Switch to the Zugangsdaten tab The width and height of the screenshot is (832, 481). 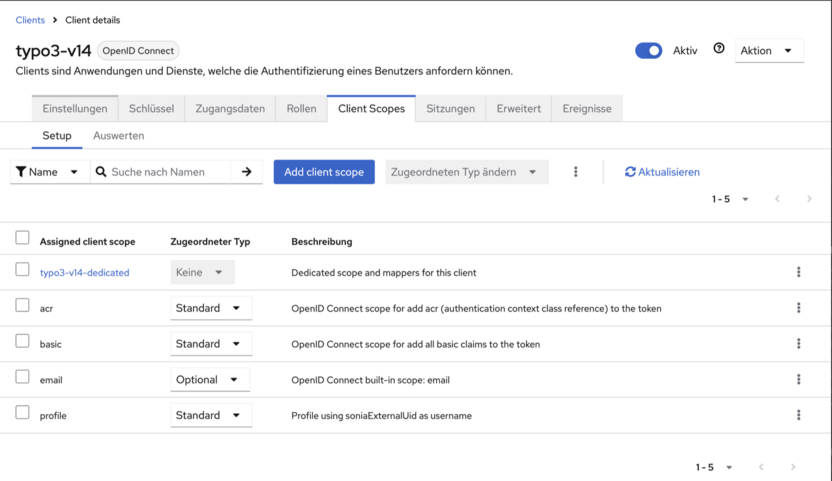tap(230, 108)
